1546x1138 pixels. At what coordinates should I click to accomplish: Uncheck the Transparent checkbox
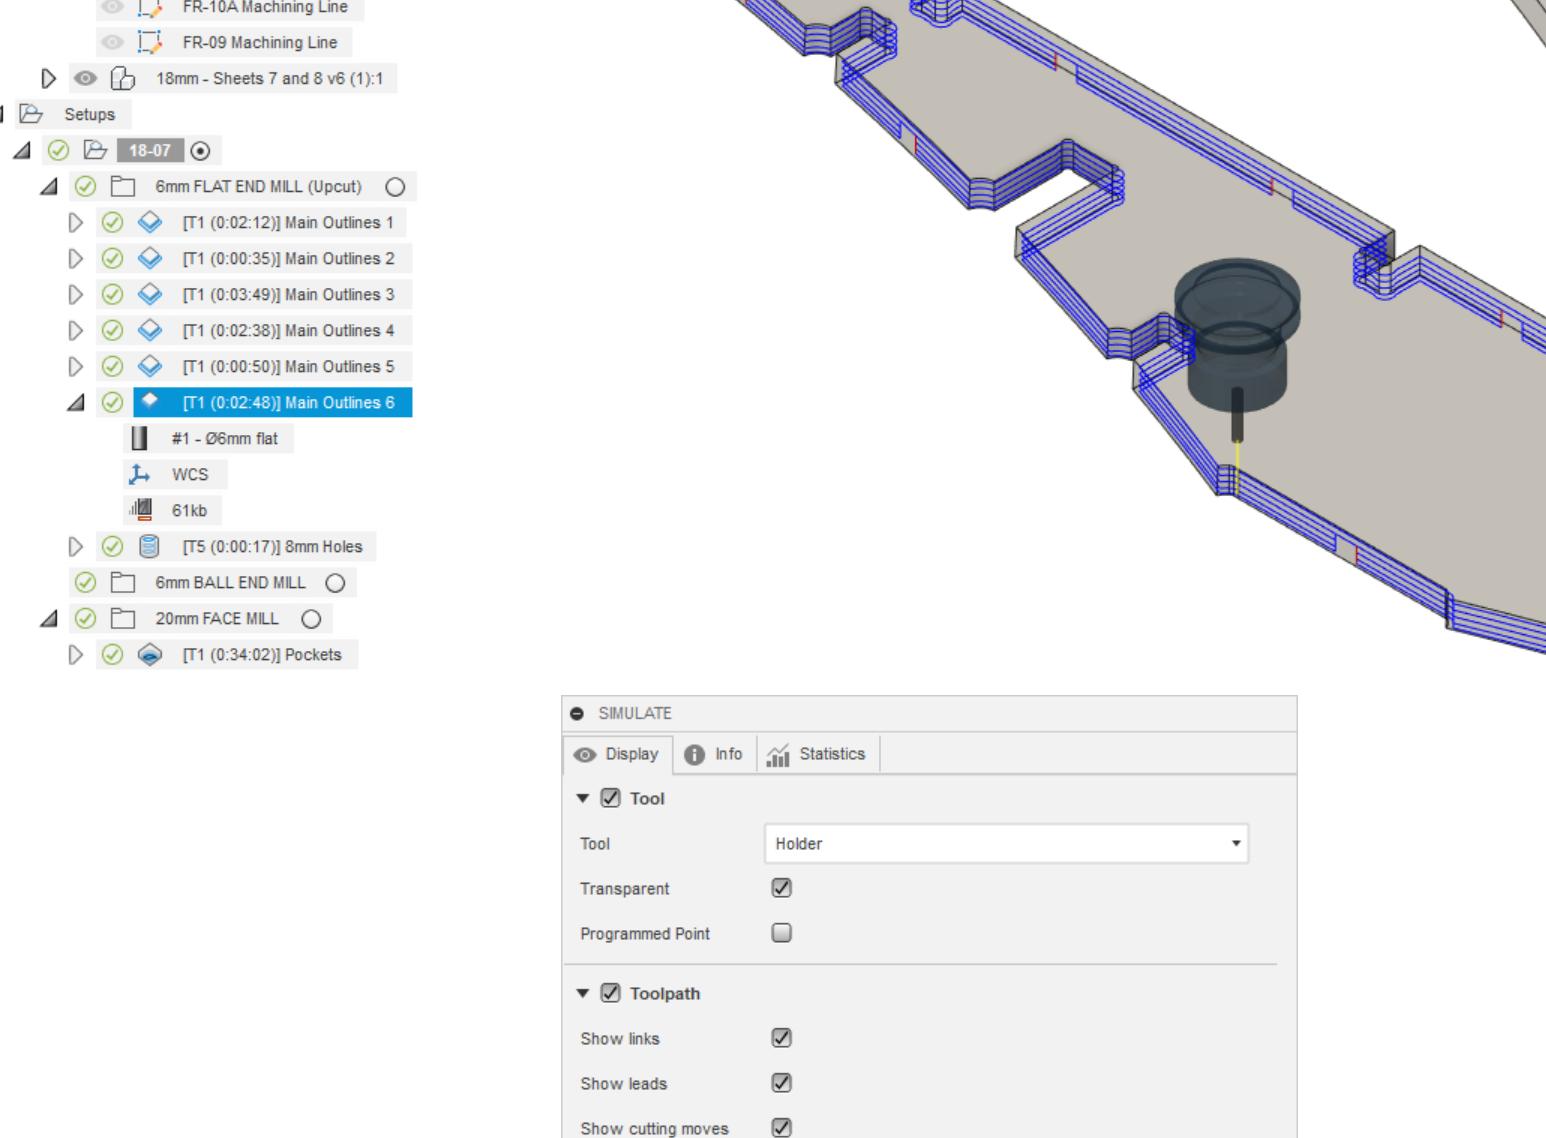pos(781,888)
